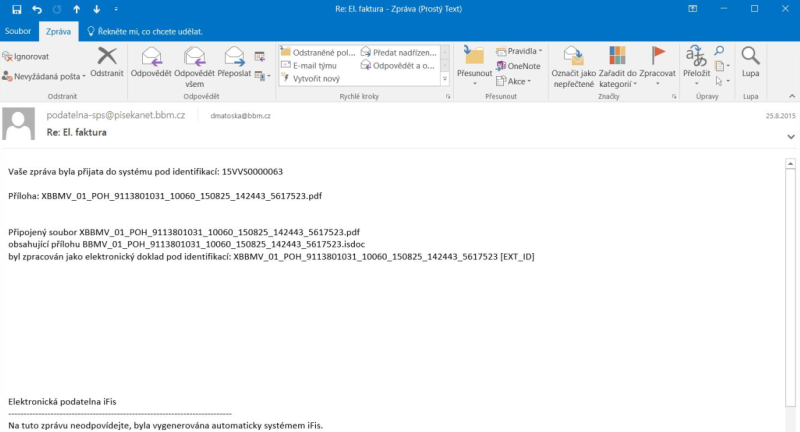Click the meeting reply icon
Viewport: 800px width, 432px height.
click(x=260, y=56)
